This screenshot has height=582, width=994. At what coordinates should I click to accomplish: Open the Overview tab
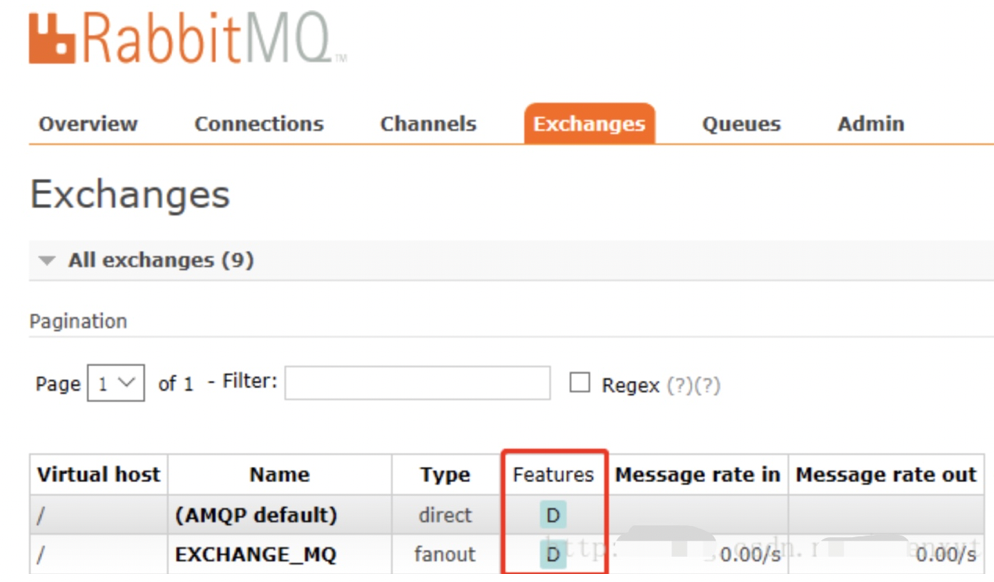tap(88, 124)
